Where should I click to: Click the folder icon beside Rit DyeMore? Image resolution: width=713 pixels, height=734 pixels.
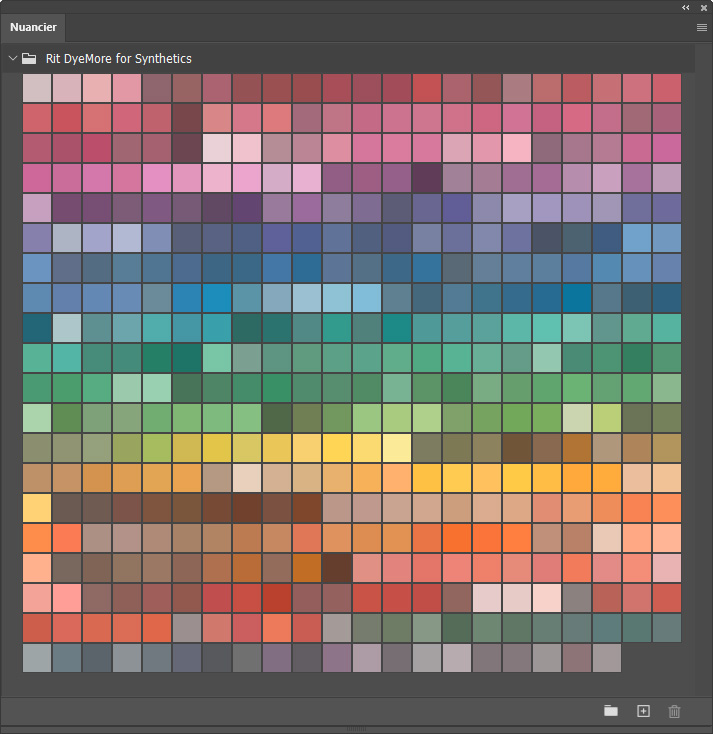[29, 59]
